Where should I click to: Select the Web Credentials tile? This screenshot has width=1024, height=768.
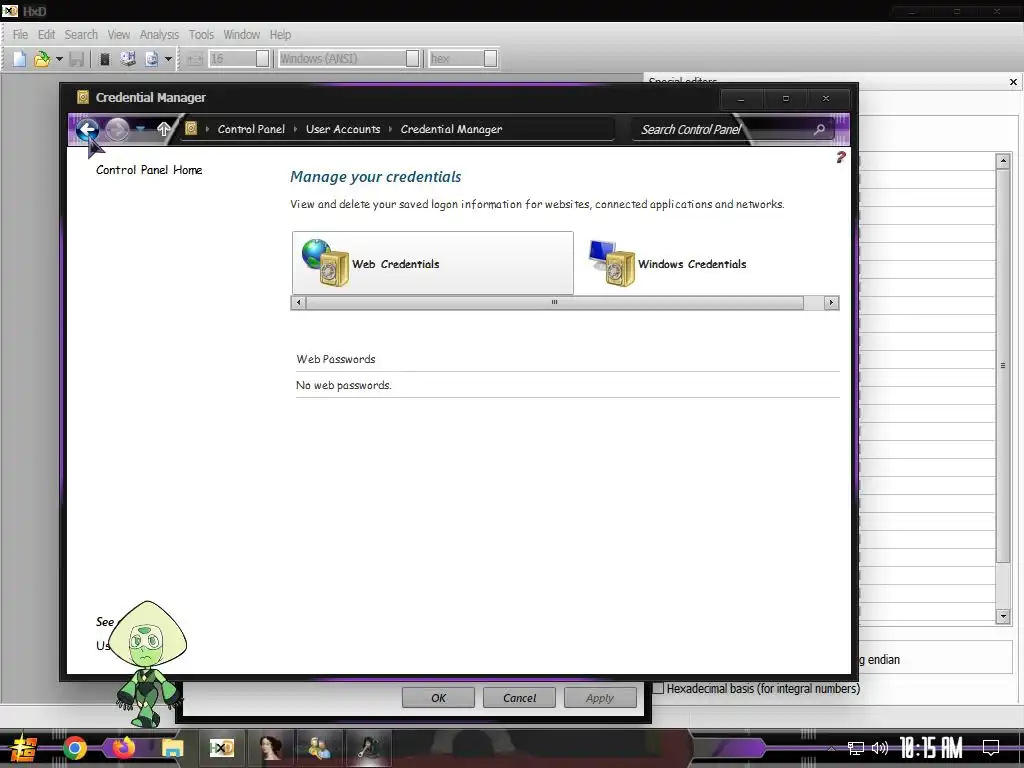[x=432, y=263]
